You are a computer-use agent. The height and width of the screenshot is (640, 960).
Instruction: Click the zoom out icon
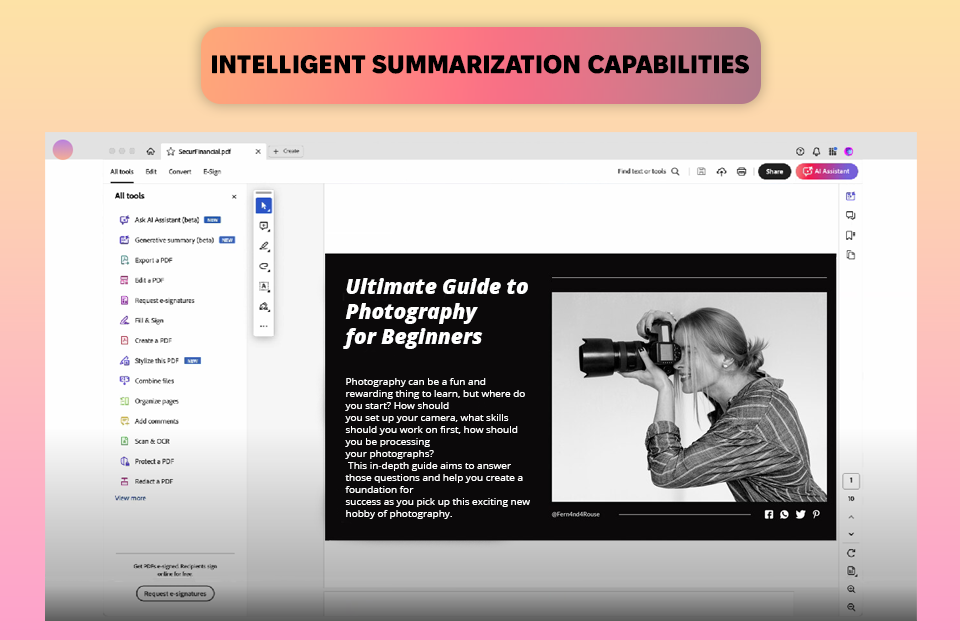(x=851, y=608)
